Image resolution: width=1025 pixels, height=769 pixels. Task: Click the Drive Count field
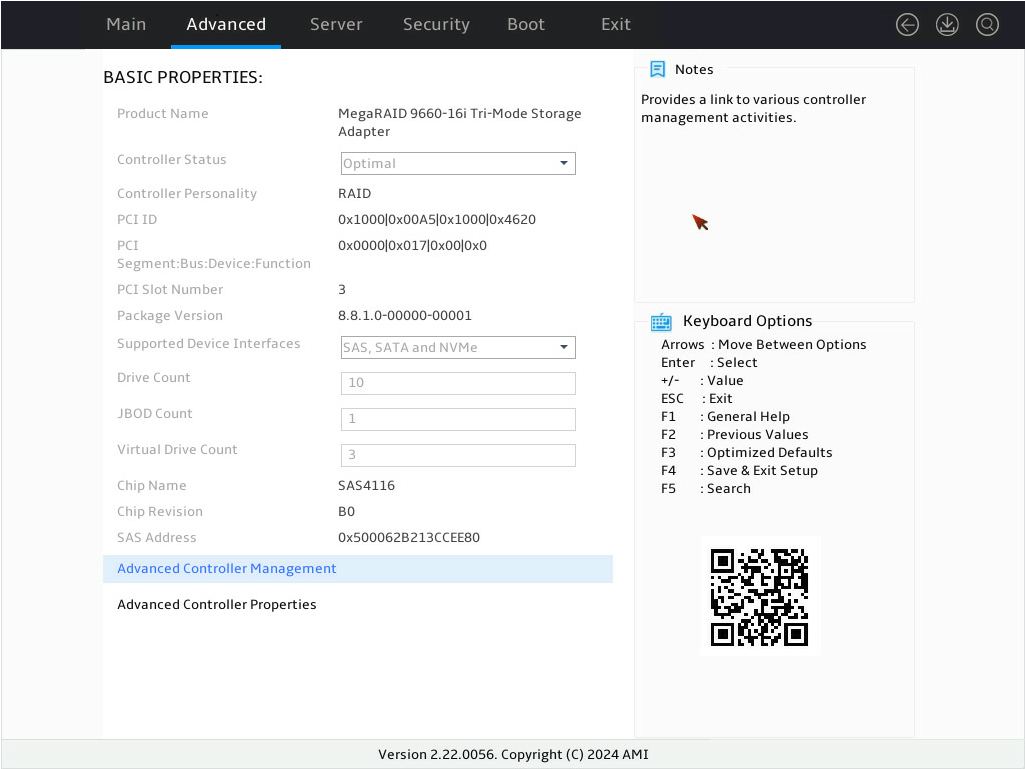pyautogui.click(x=458, y=383)
